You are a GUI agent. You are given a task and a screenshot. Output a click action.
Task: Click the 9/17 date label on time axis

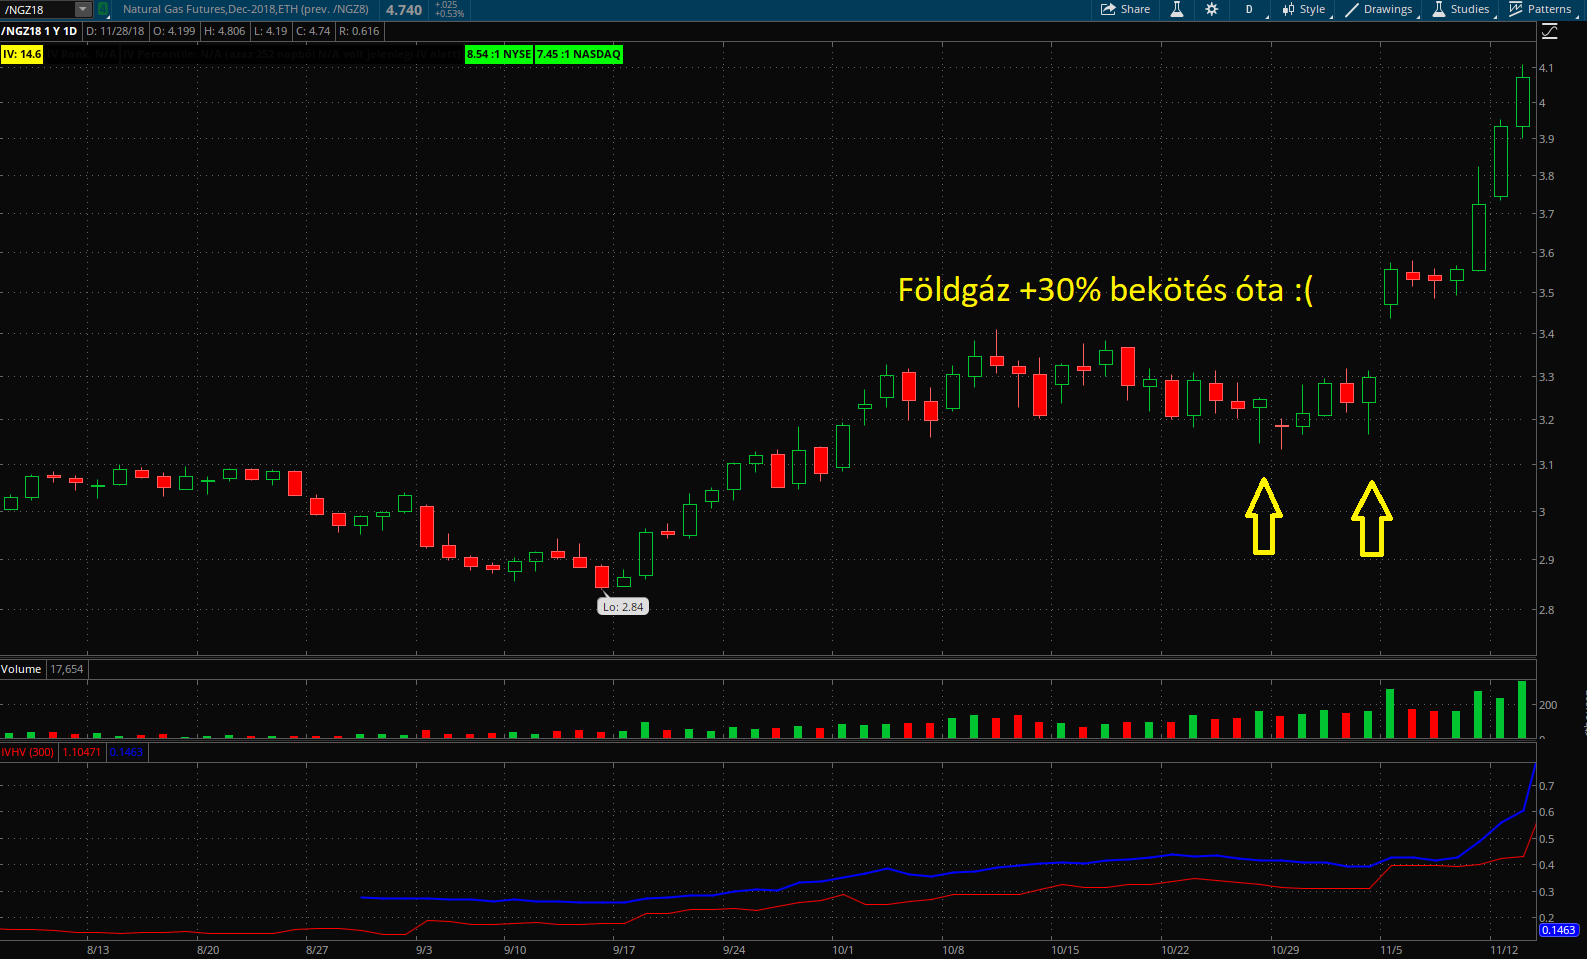[x=624, y=950]
